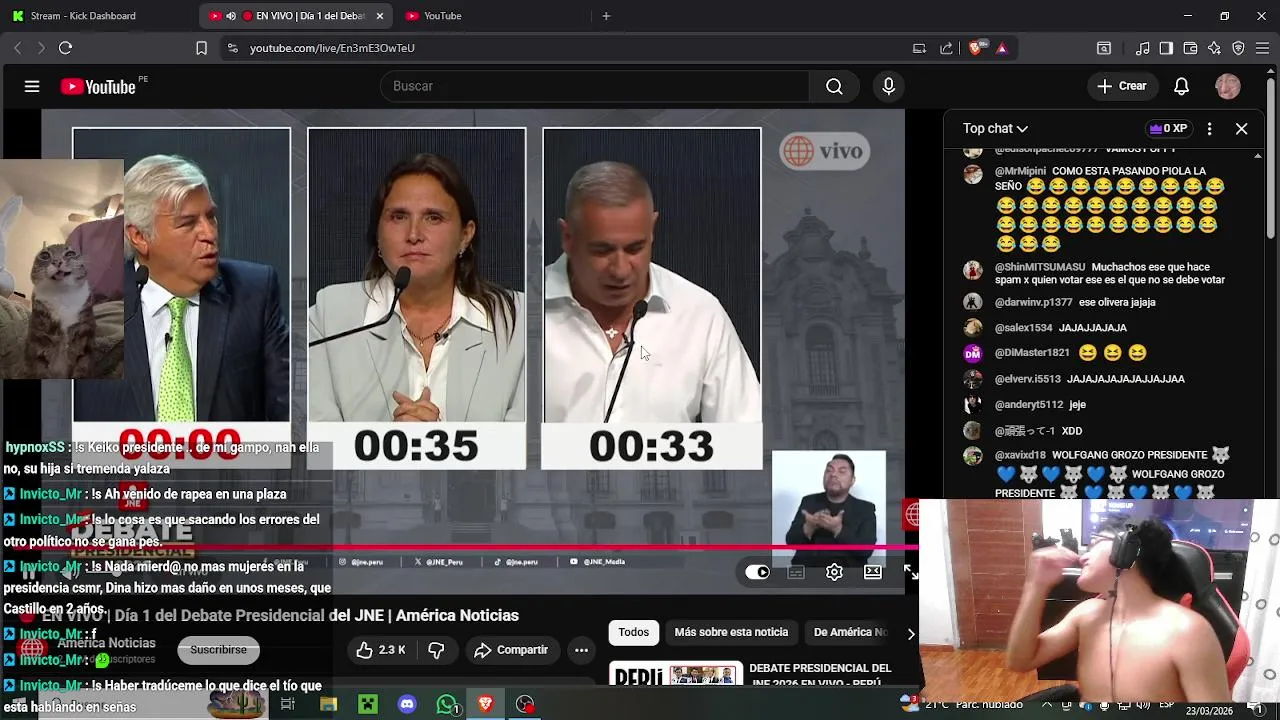Click the 0 XP points badge
The image size is (1280, 720).
[1168, 128]
